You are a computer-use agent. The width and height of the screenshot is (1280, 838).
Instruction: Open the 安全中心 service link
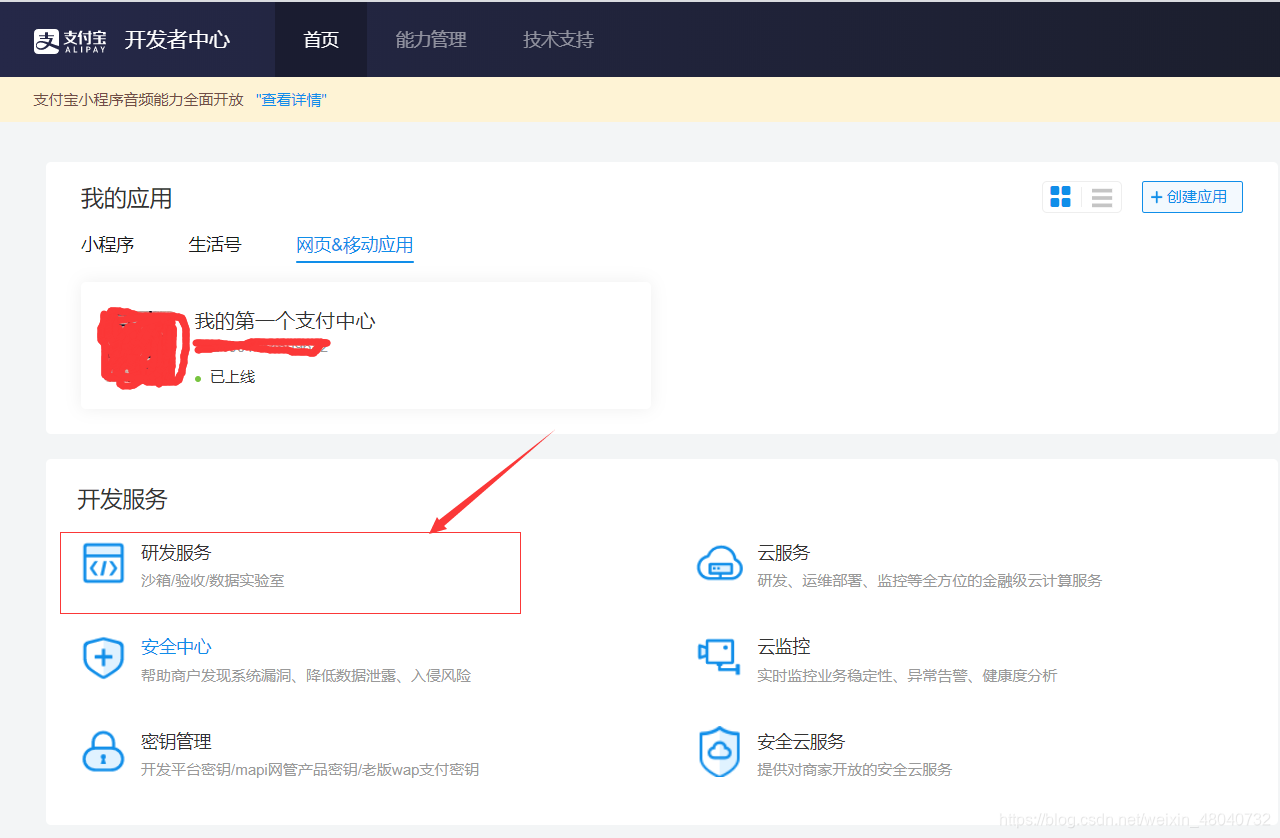pos(176,647)
